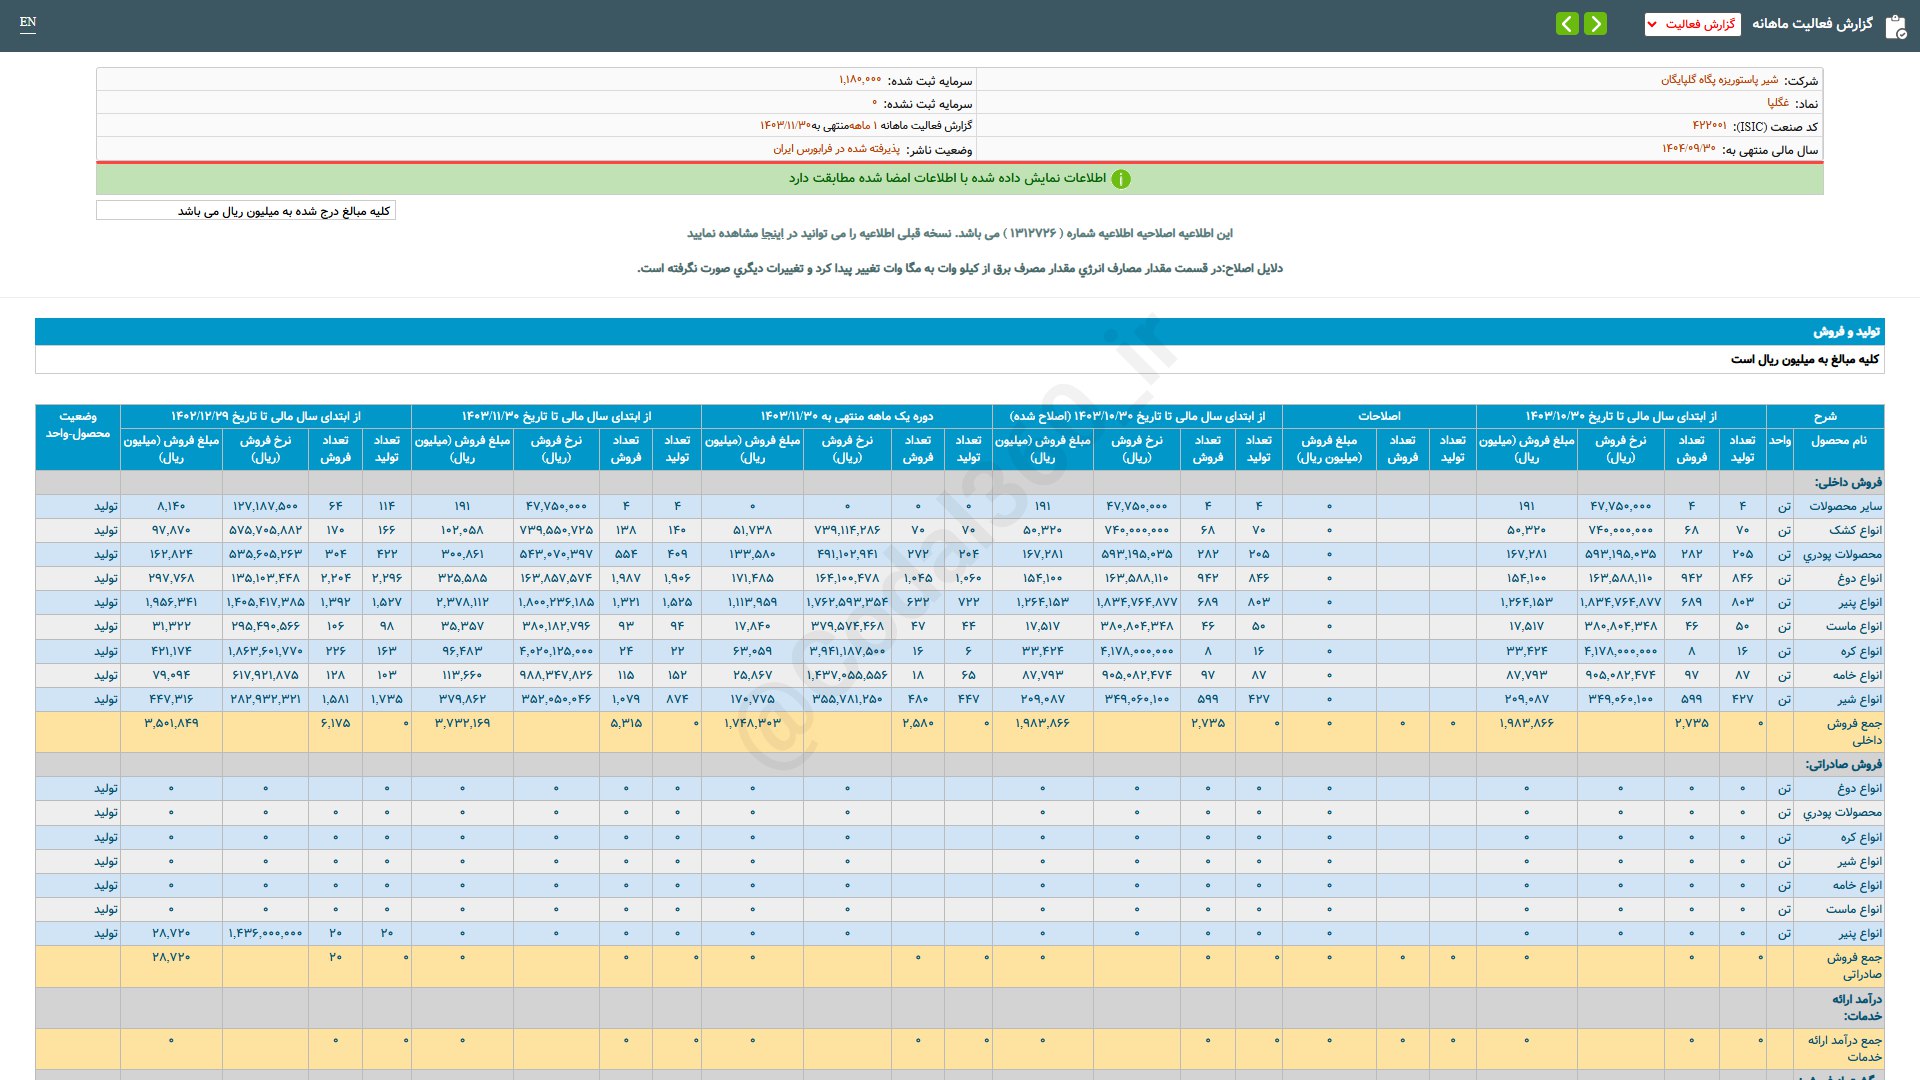Click the green left arrow navigation button

click(1567, 23)
